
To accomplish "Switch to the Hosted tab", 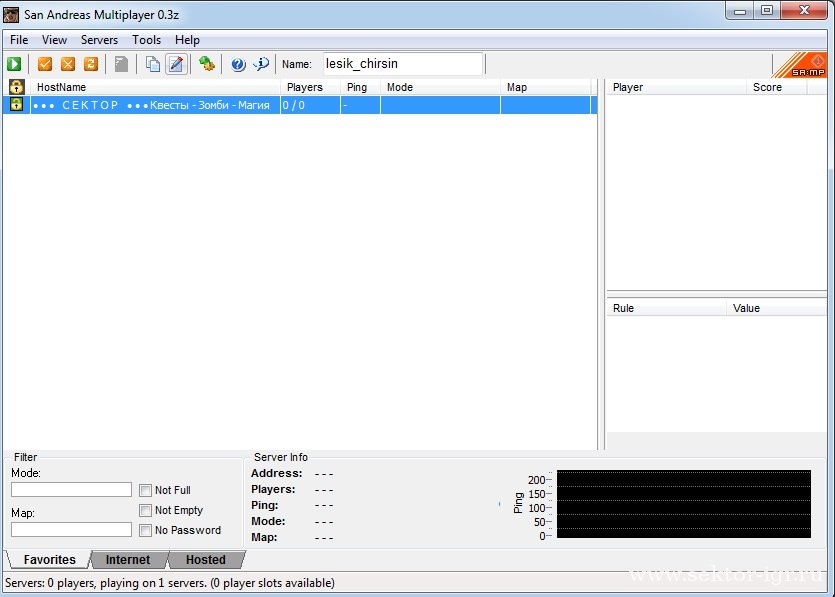I will [206, 560].
